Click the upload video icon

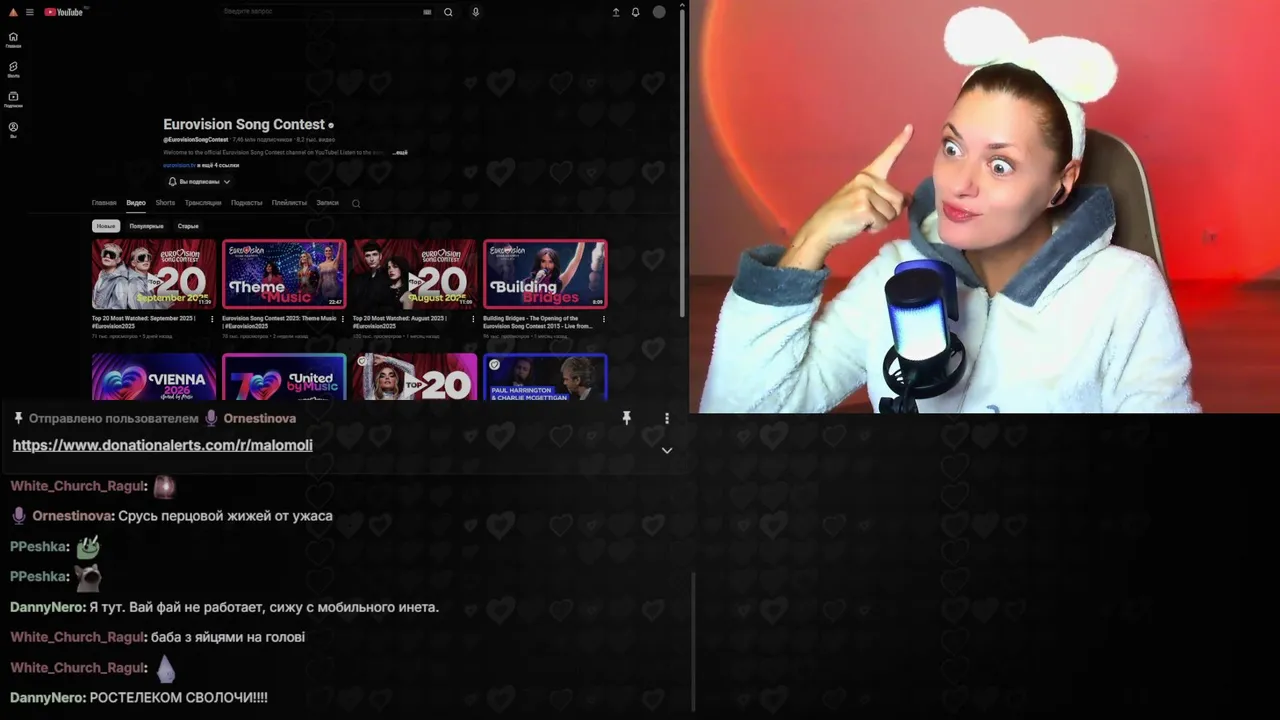coord(616,12)
